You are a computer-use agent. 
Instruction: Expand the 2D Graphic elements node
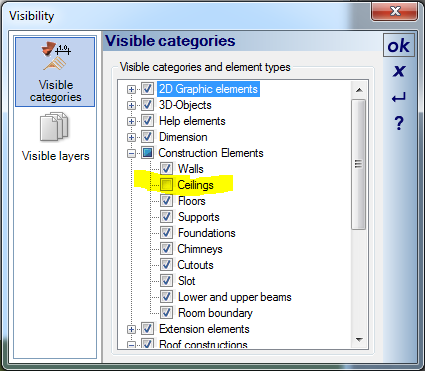coord(131,89)
